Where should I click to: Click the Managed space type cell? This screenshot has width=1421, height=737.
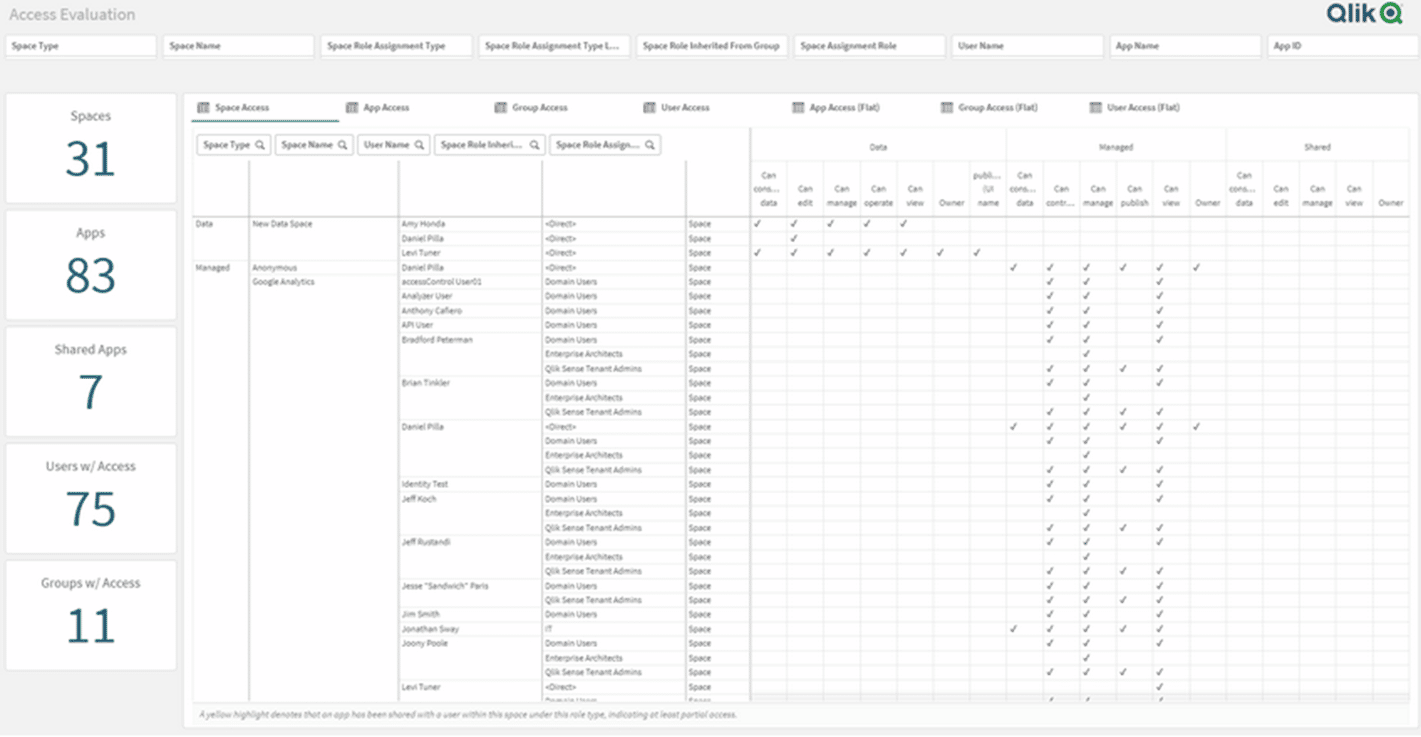pos(212,268)
